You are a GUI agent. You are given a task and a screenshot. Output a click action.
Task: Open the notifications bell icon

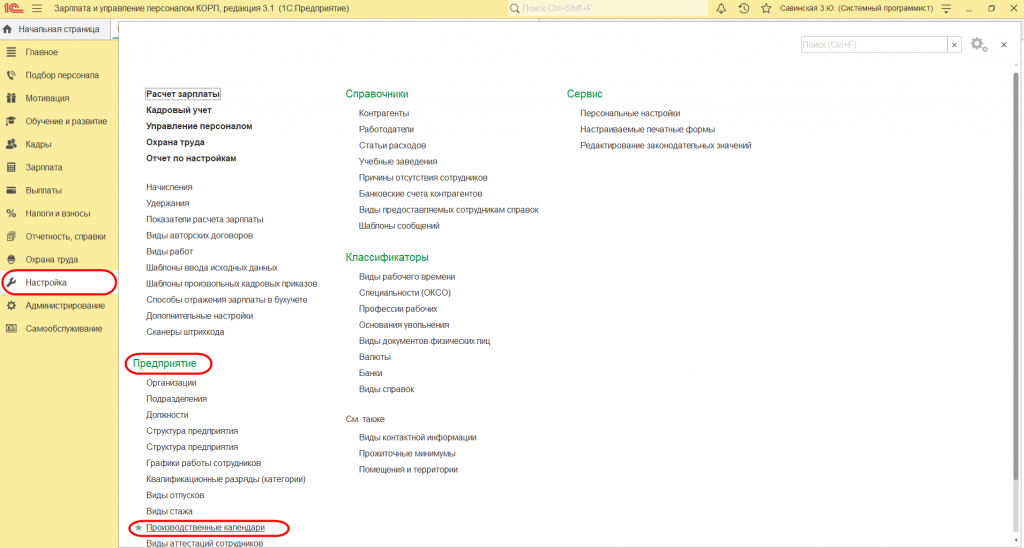tap(721, 8)
